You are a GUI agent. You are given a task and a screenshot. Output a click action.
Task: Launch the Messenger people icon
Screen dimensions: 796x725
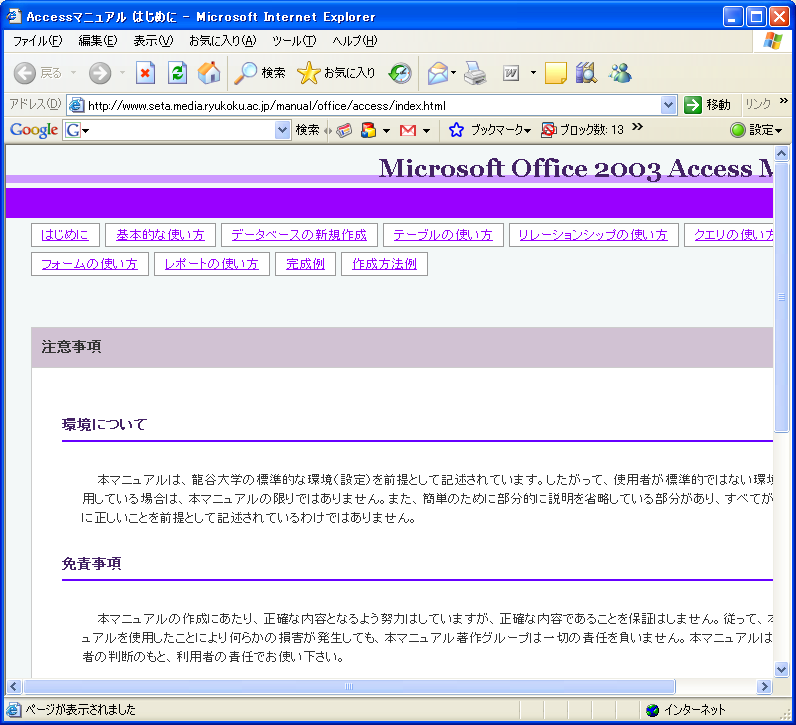click(x=620, y=74)
